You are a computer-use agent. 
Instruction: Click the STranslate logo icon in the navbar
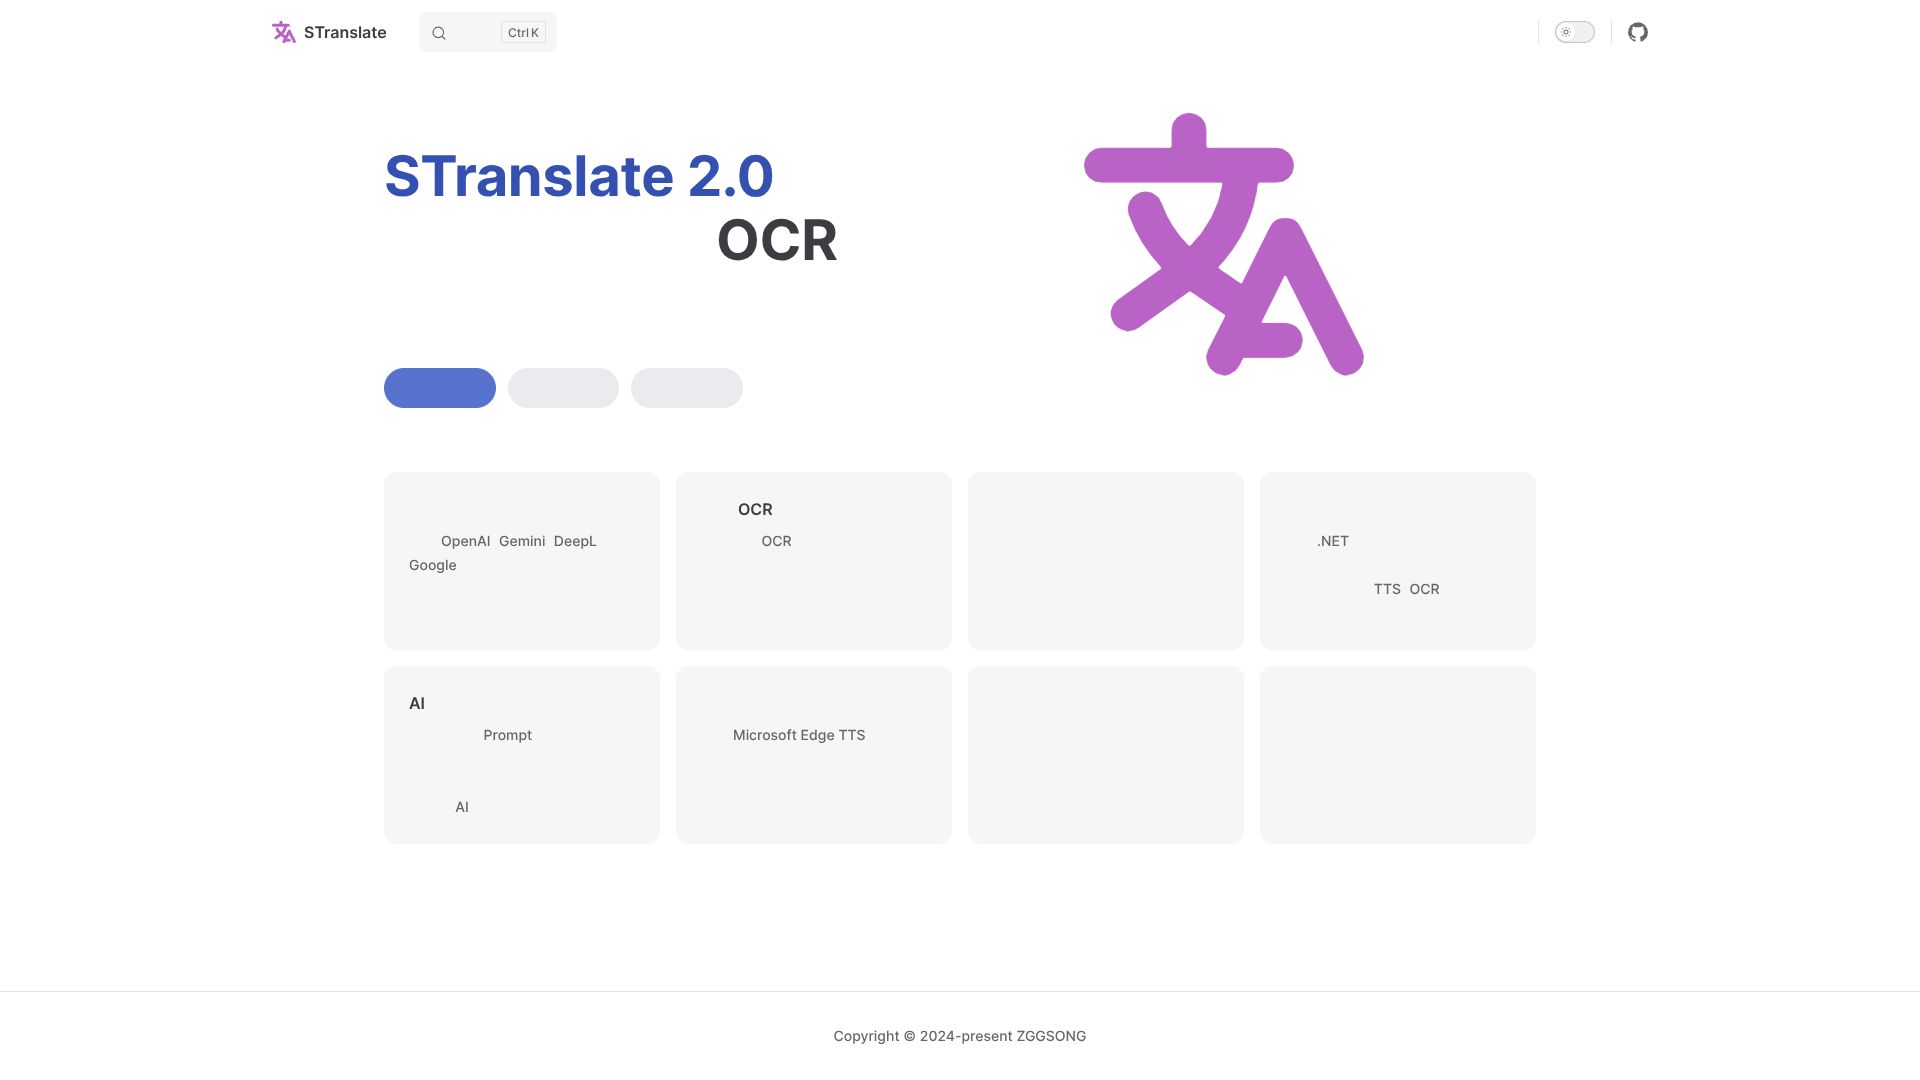(284, 32)
